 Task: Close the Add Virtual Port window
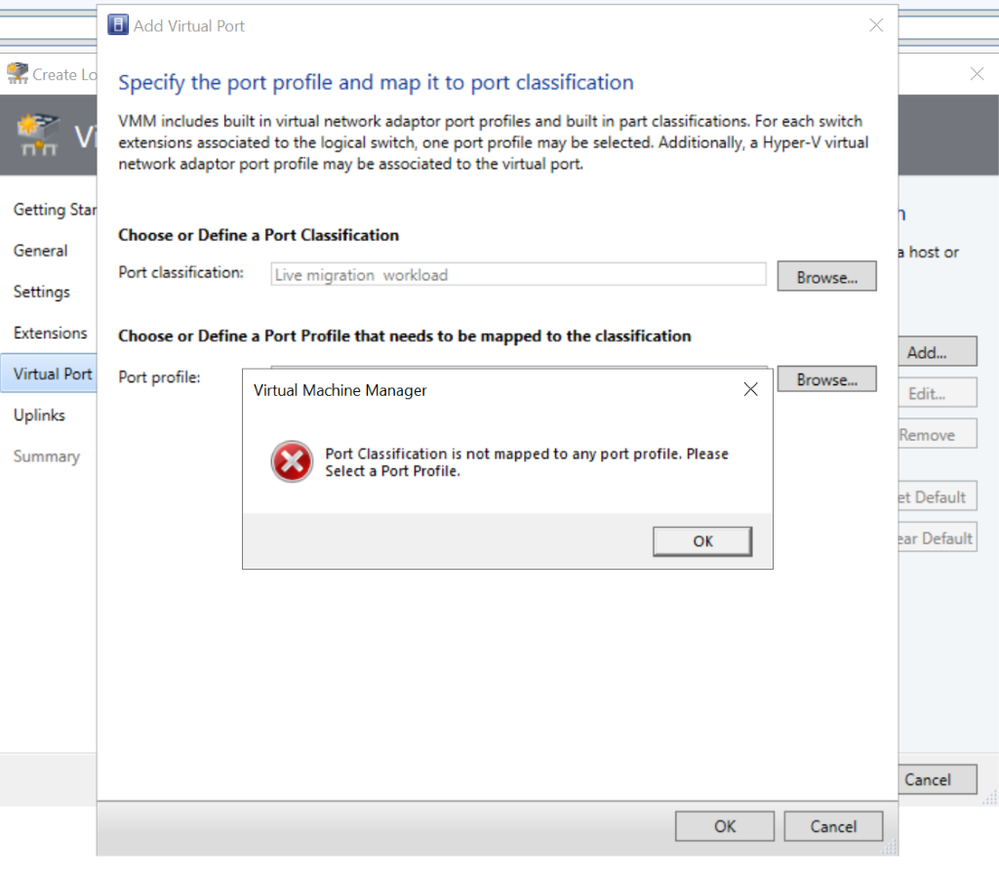click(x=876, y=25)
